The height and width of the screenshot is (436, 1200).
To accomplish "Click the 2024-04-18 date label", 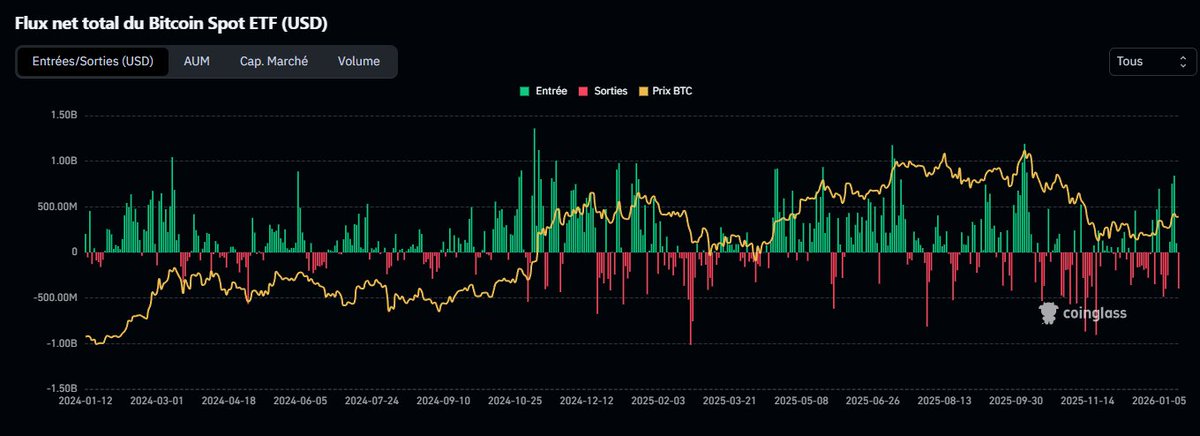I will (x=229, y=401).
